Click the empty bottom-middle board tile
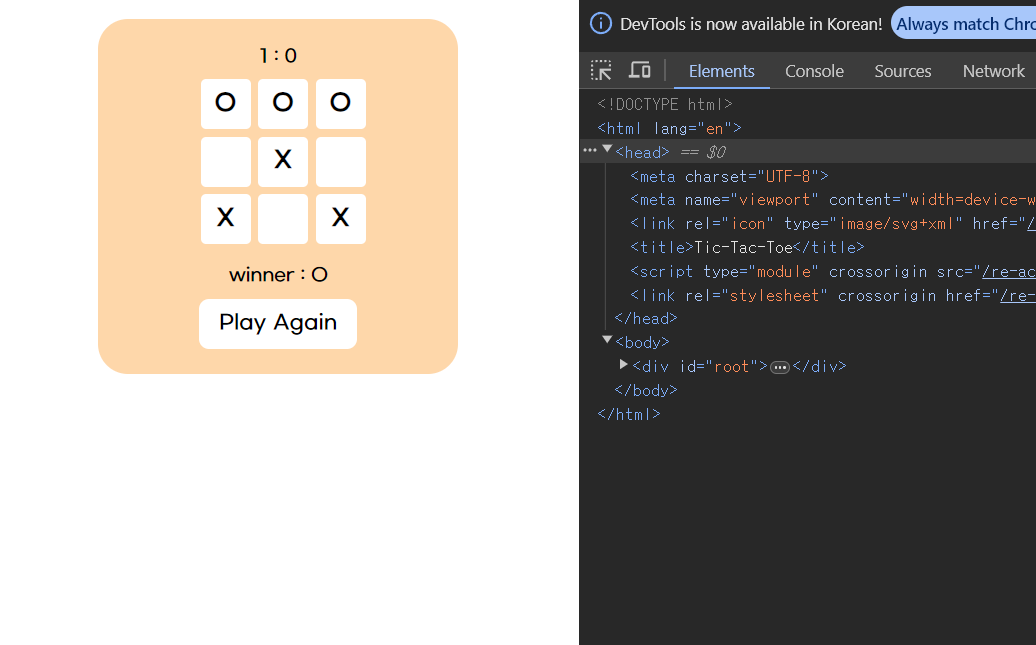Viewport: 1036px width, 645px height. pyautogui.click(x=283, y=219)
